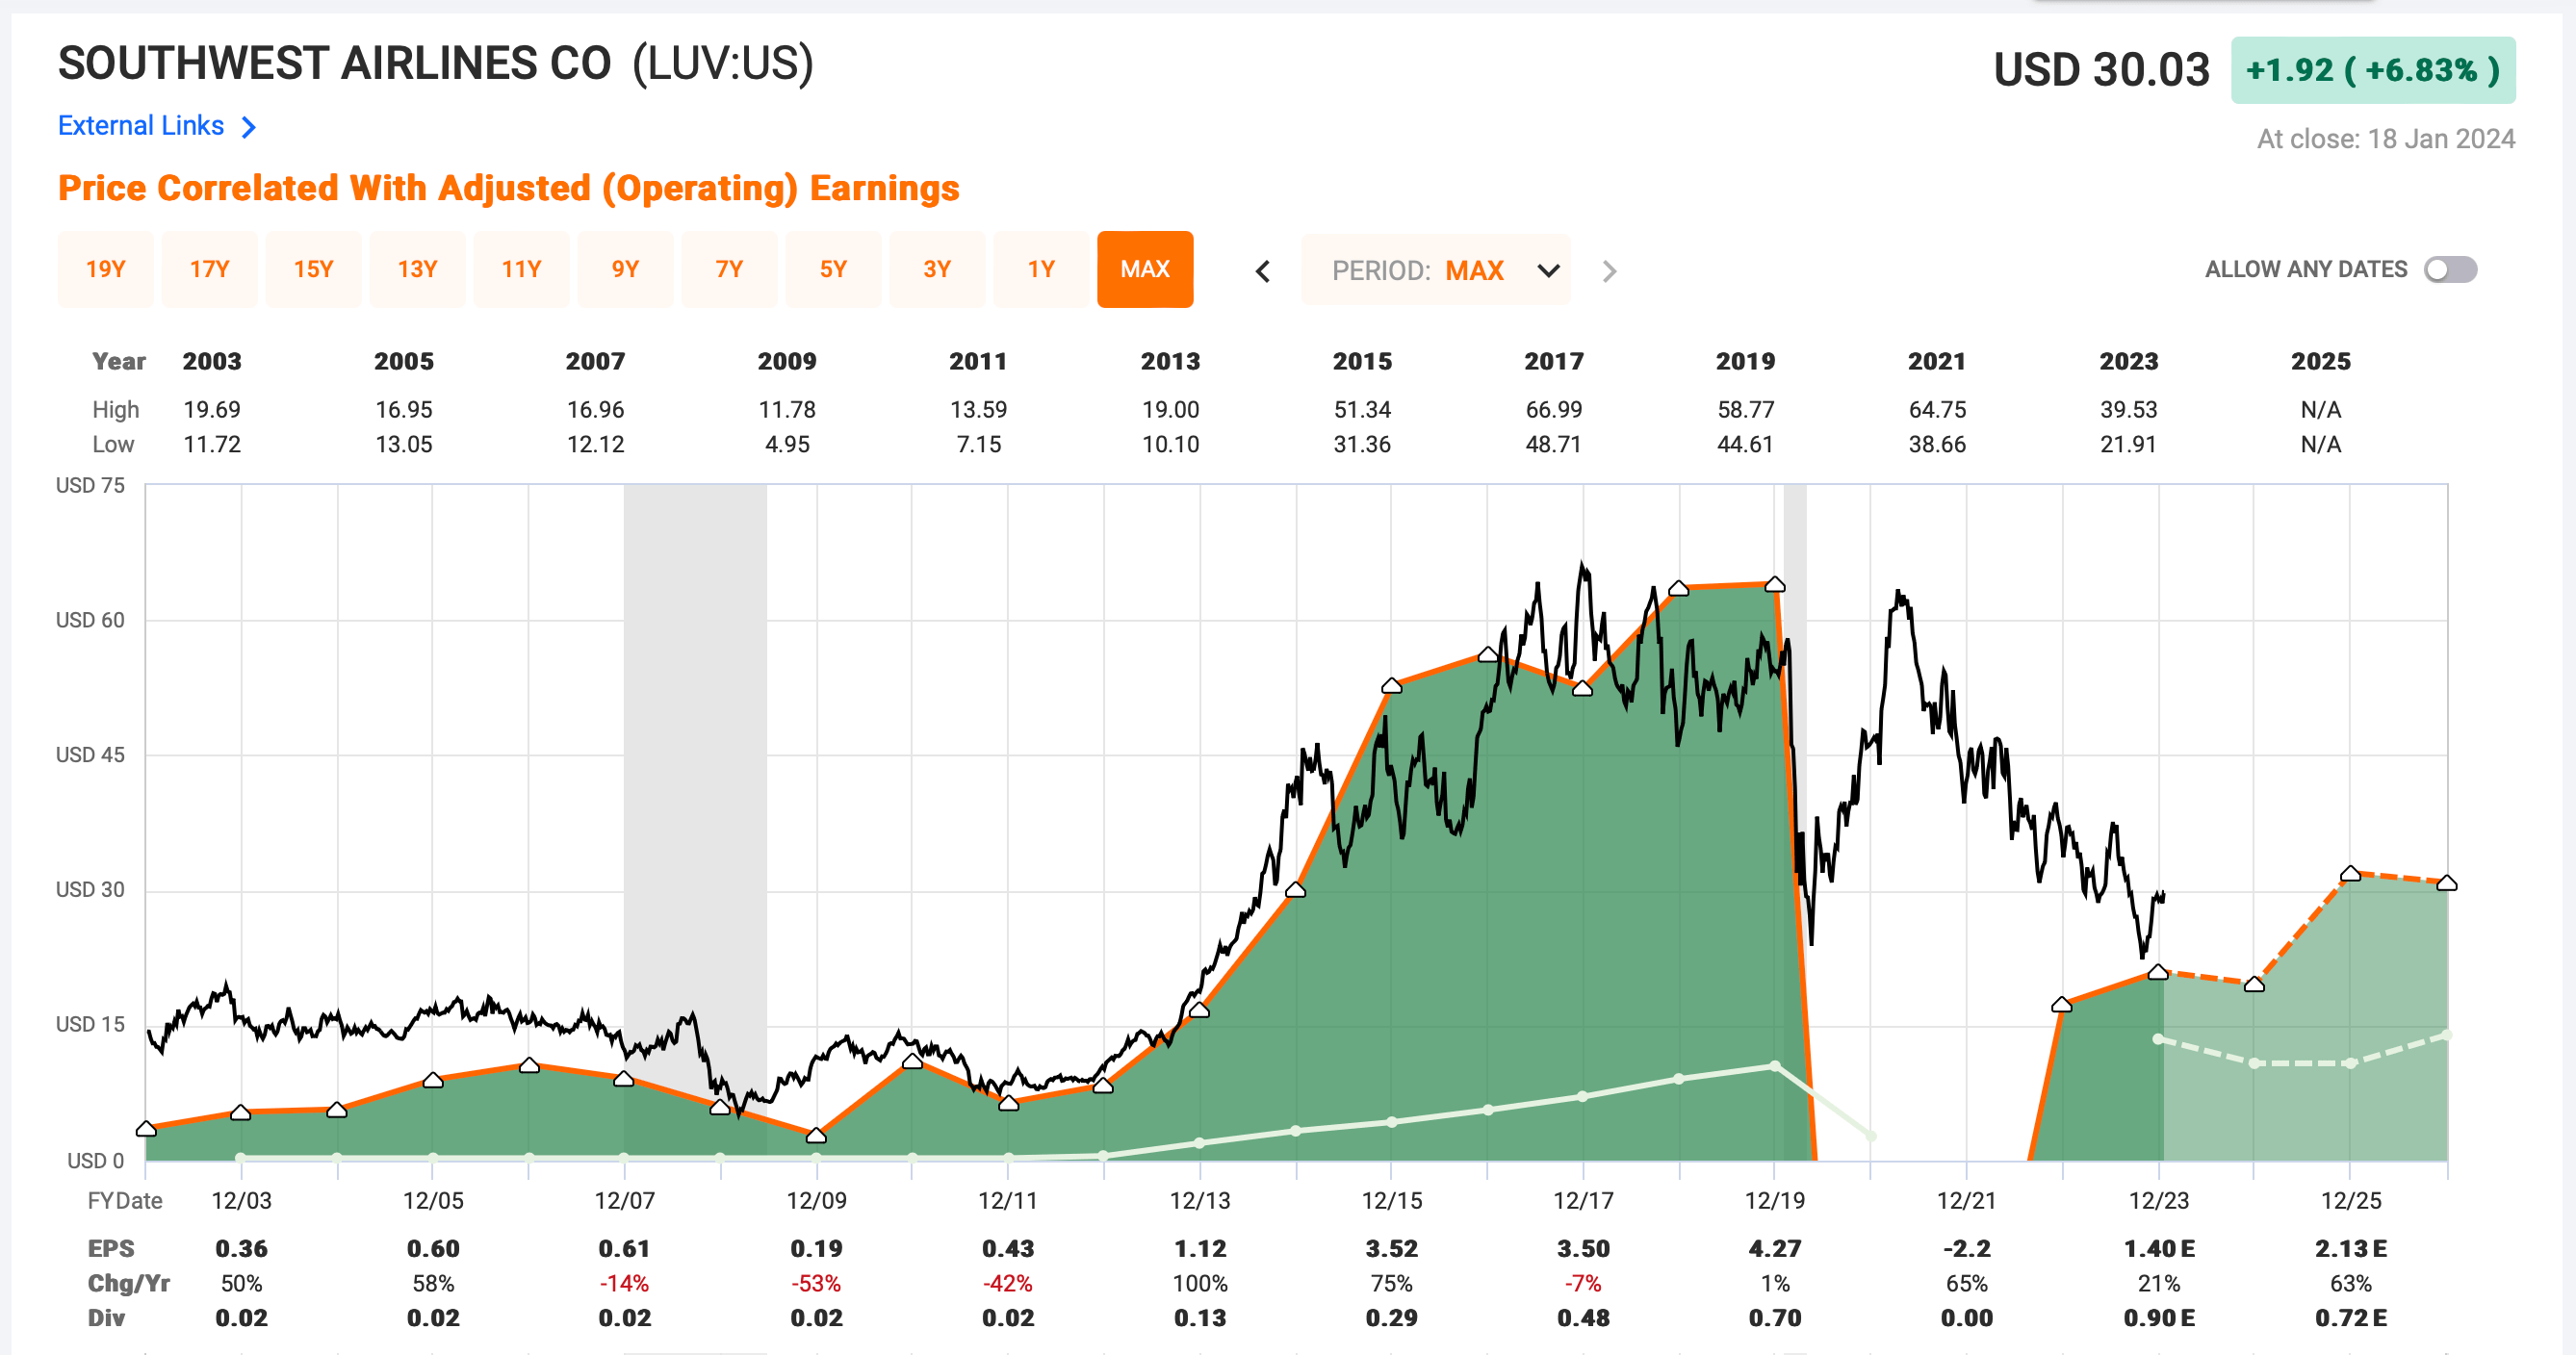
Task: Click the 12/07 earnings marker triangle
Action: click(x=624, y=1078)
